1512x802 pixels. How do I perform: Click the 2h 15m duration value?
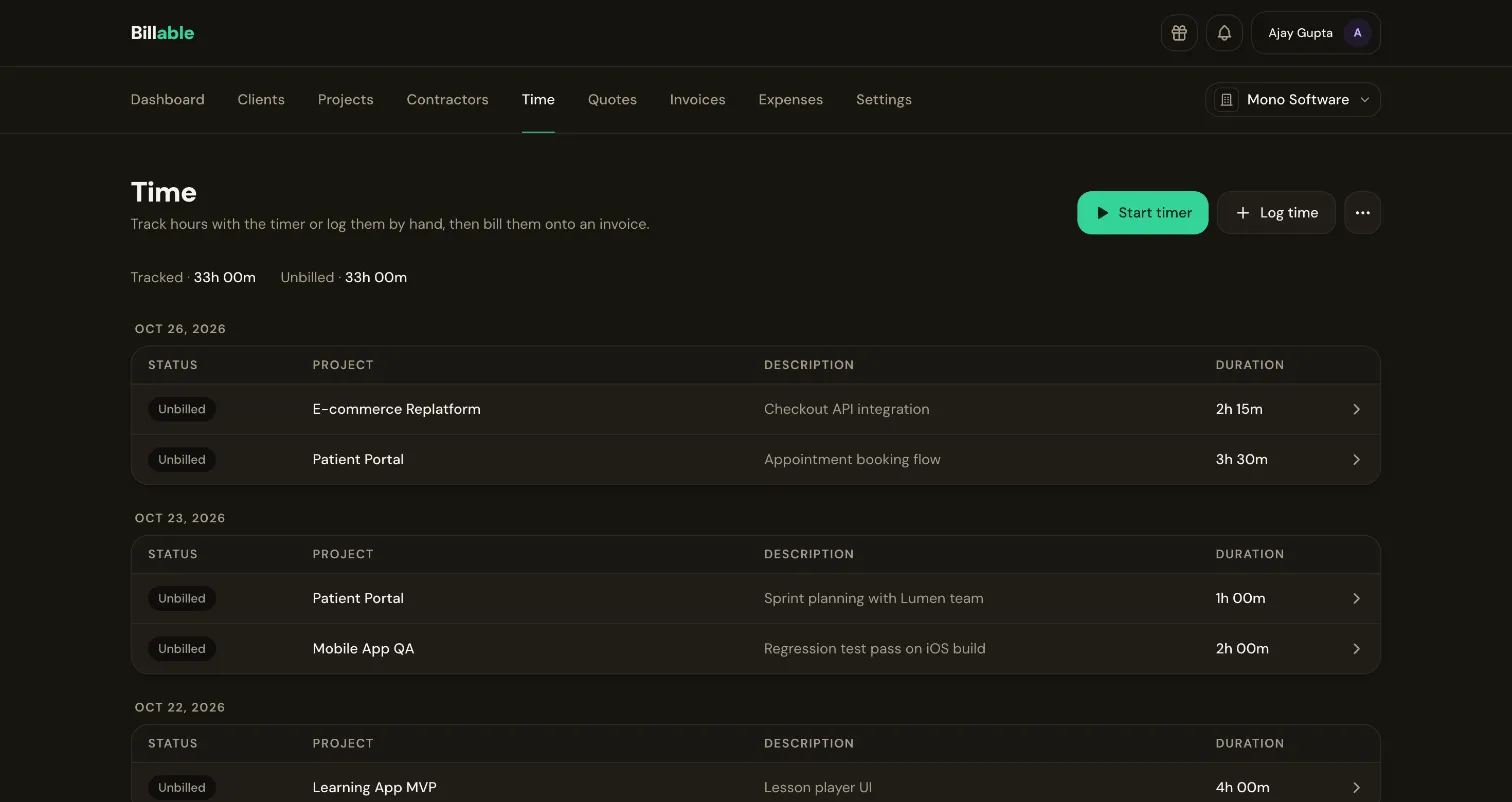[1239, 409]
